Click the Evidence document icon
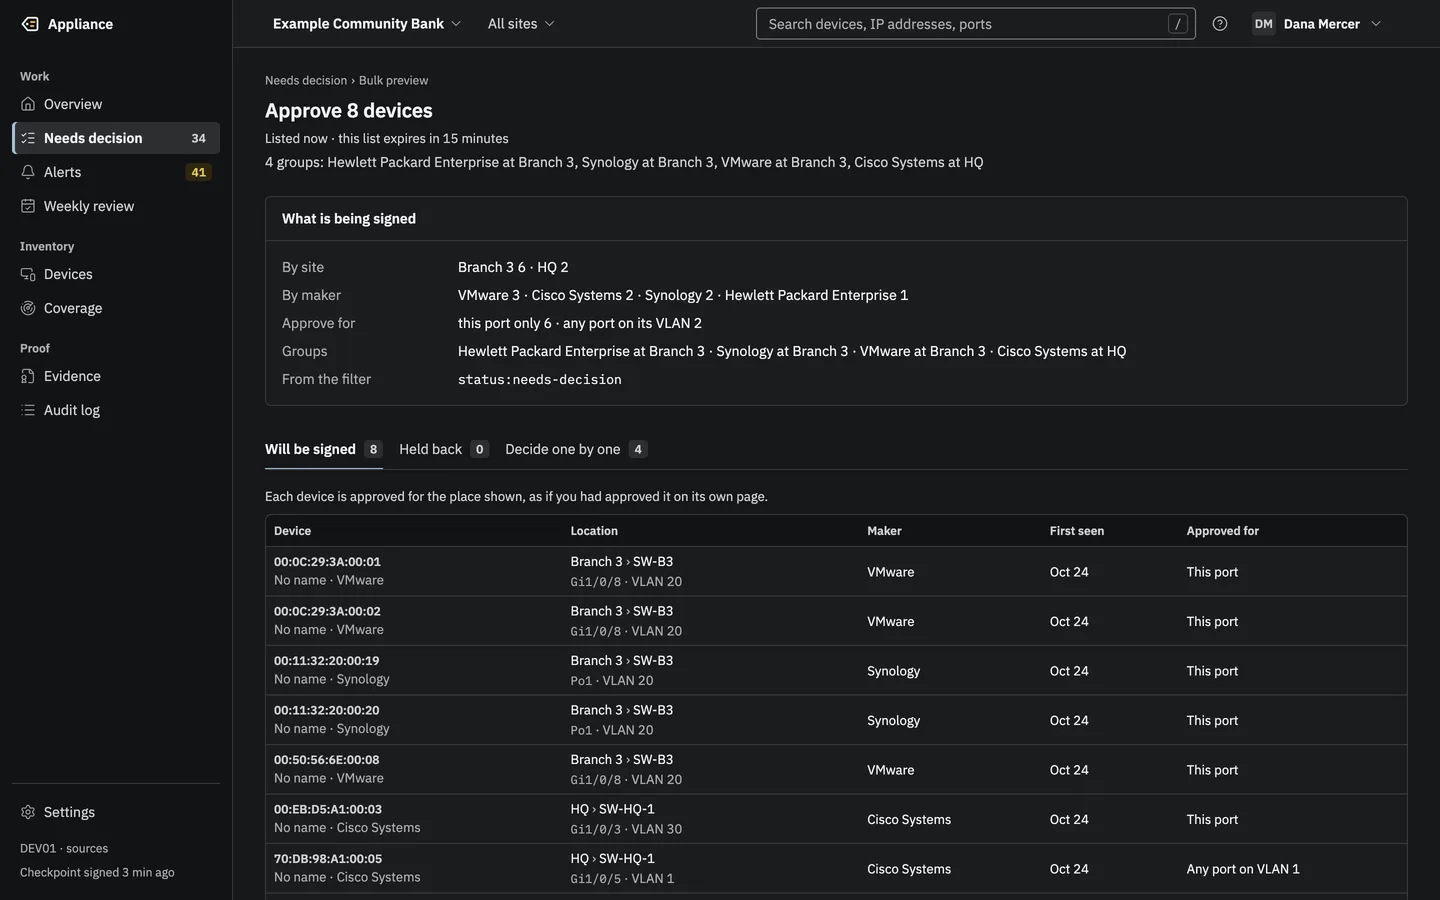 [28, 376]
